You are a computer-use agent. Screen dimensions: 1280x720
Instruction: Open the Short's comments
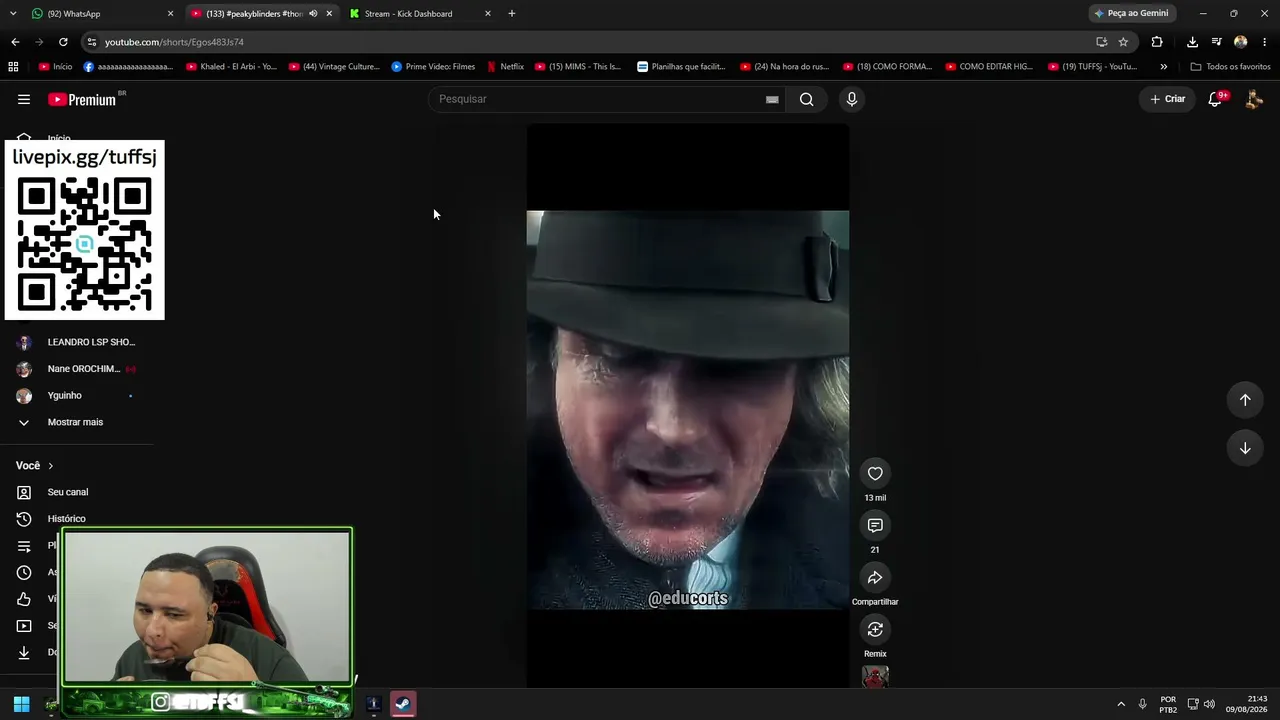point(875,525)
